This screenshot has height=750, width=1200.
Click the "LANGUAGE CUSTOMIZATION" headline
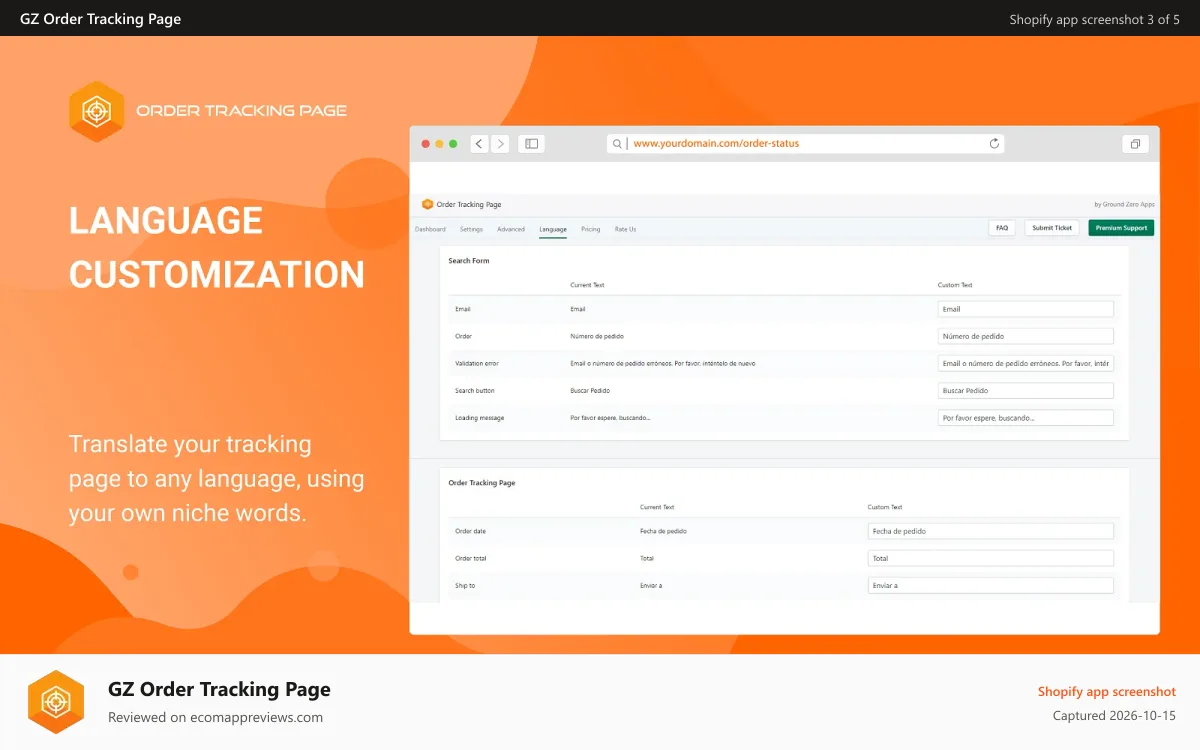pos(217,247)
